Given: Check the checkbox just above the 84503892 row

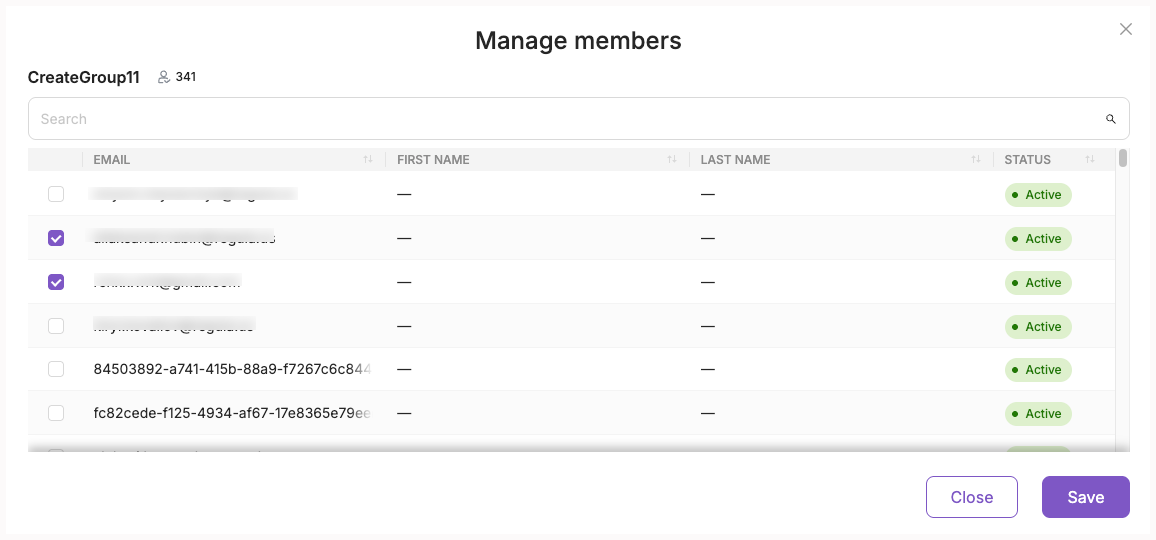Looking at the screenshot, I should click(56, 325).
